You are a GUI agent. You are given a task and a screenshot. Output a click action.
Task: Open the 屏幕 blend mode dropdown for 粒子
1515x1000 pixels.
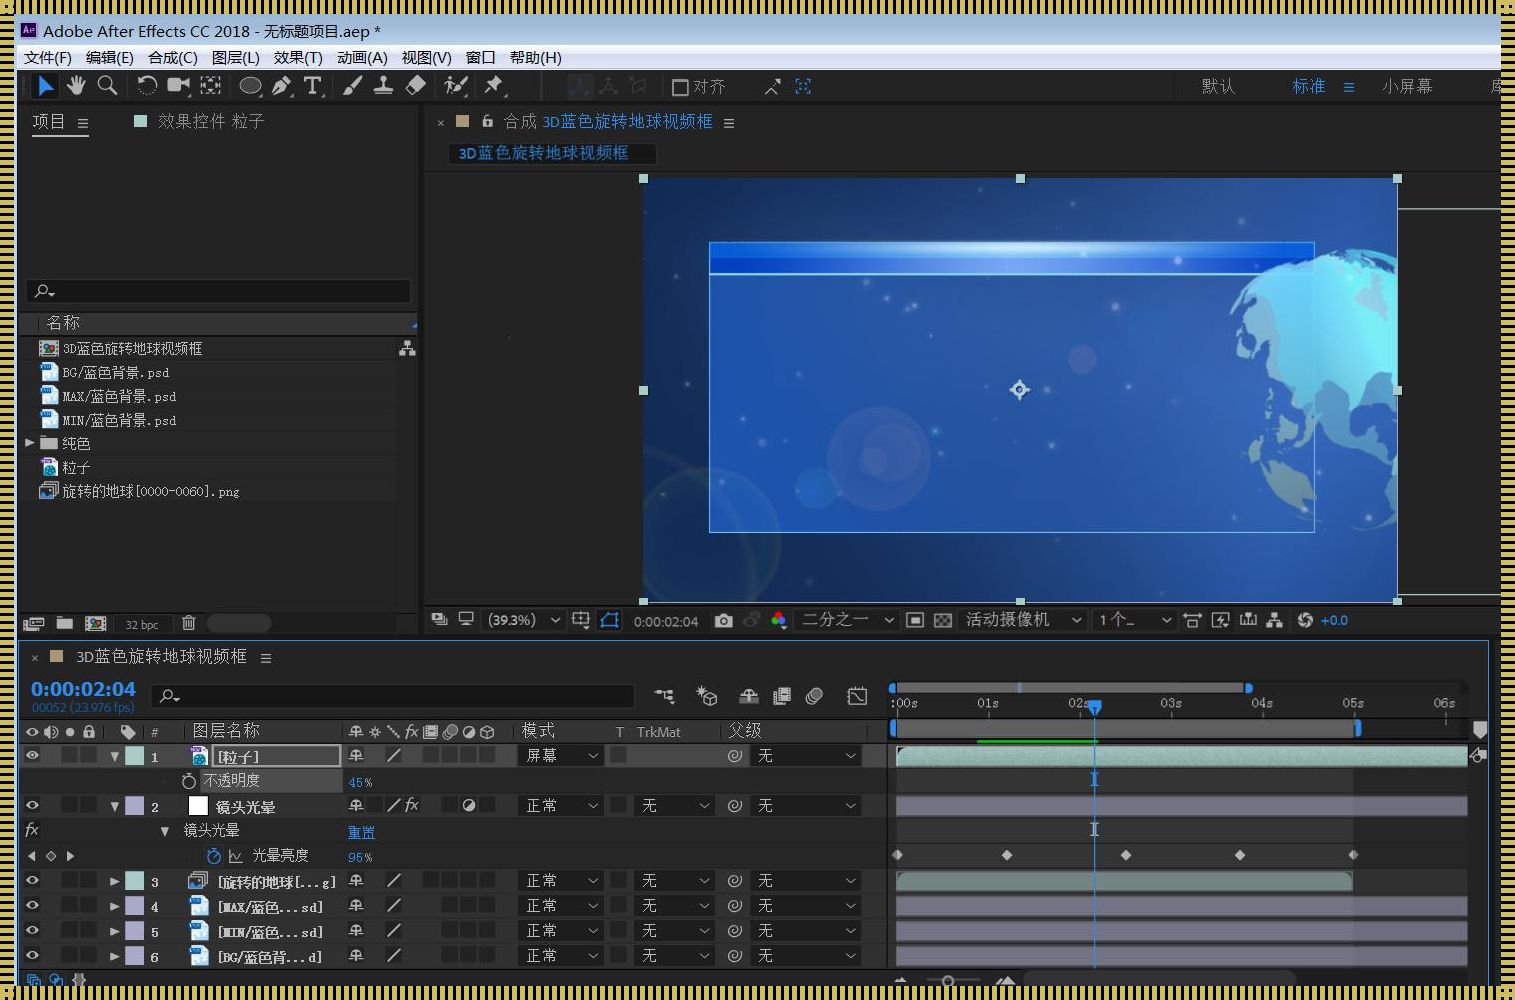pyautogui.click(x=561, y=756)
